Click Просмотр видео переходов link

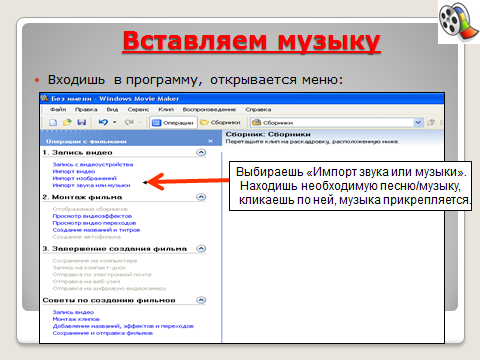click(94, 223)
